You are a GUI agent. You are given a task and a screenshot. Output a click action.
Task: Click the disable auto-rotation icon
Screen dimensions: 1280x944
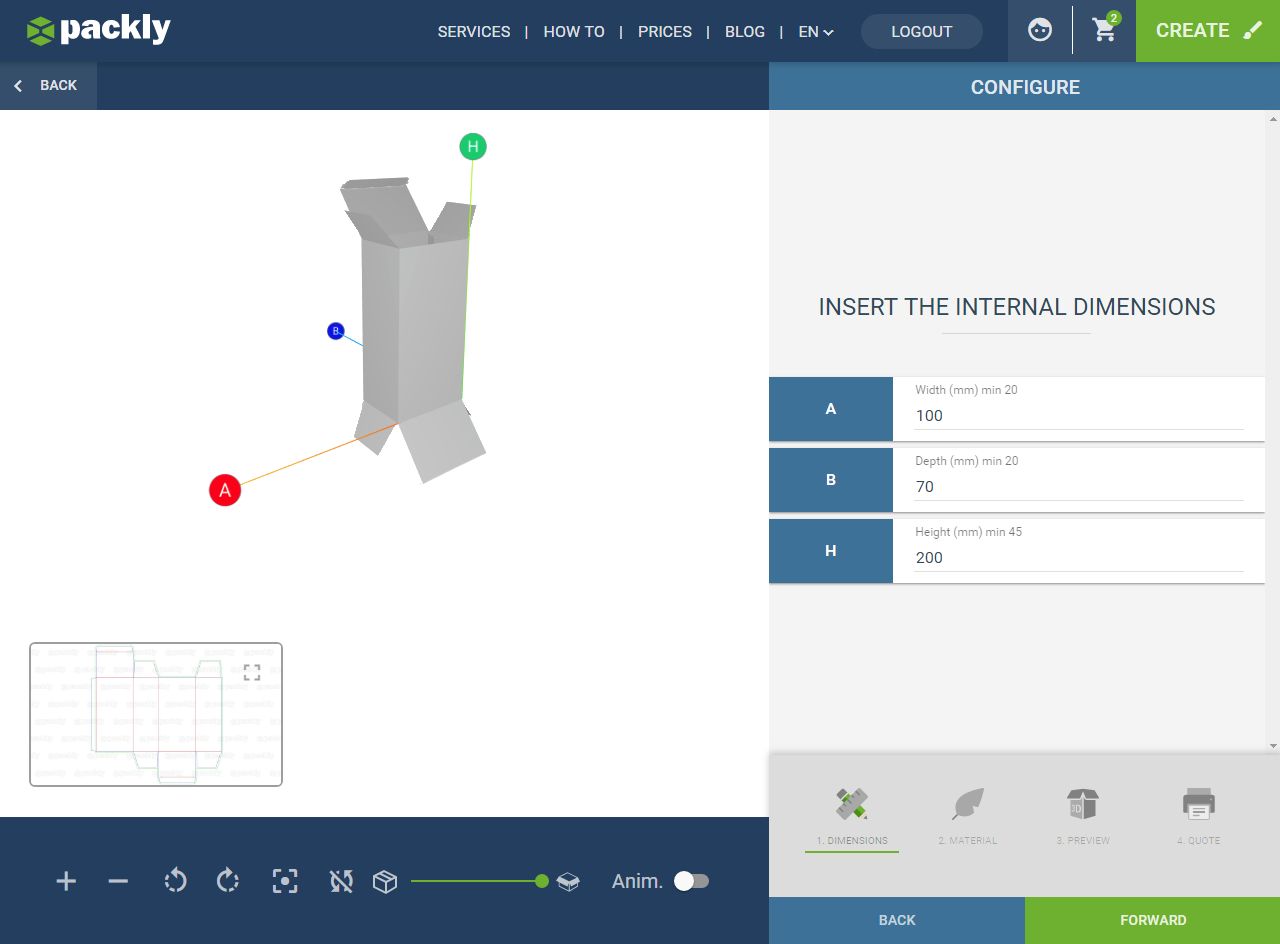click(x=341, y=881)
